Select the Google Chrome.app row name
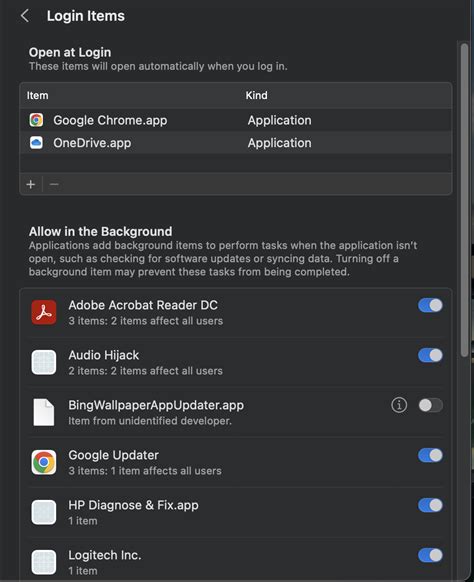Screen dimensions: 474x582 (x=110, y=120)
